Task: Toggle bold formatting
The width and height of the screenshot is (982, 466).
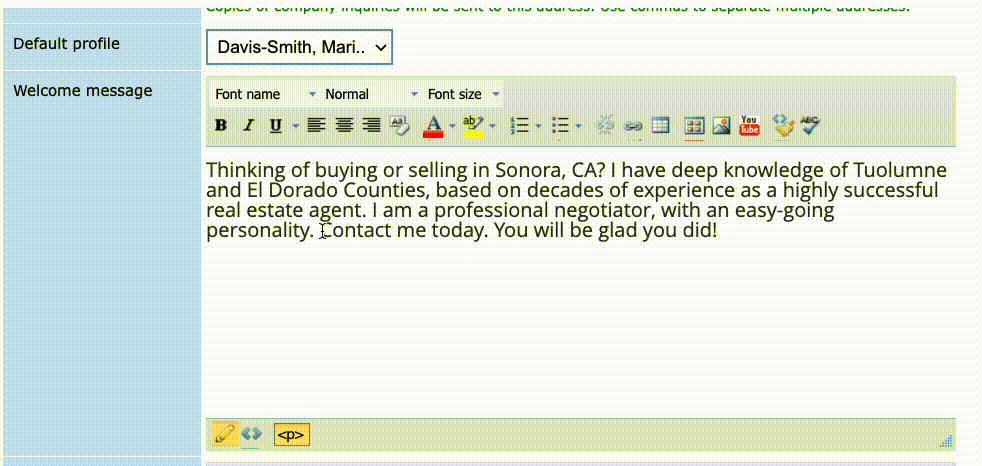Action: click(221, 126)
